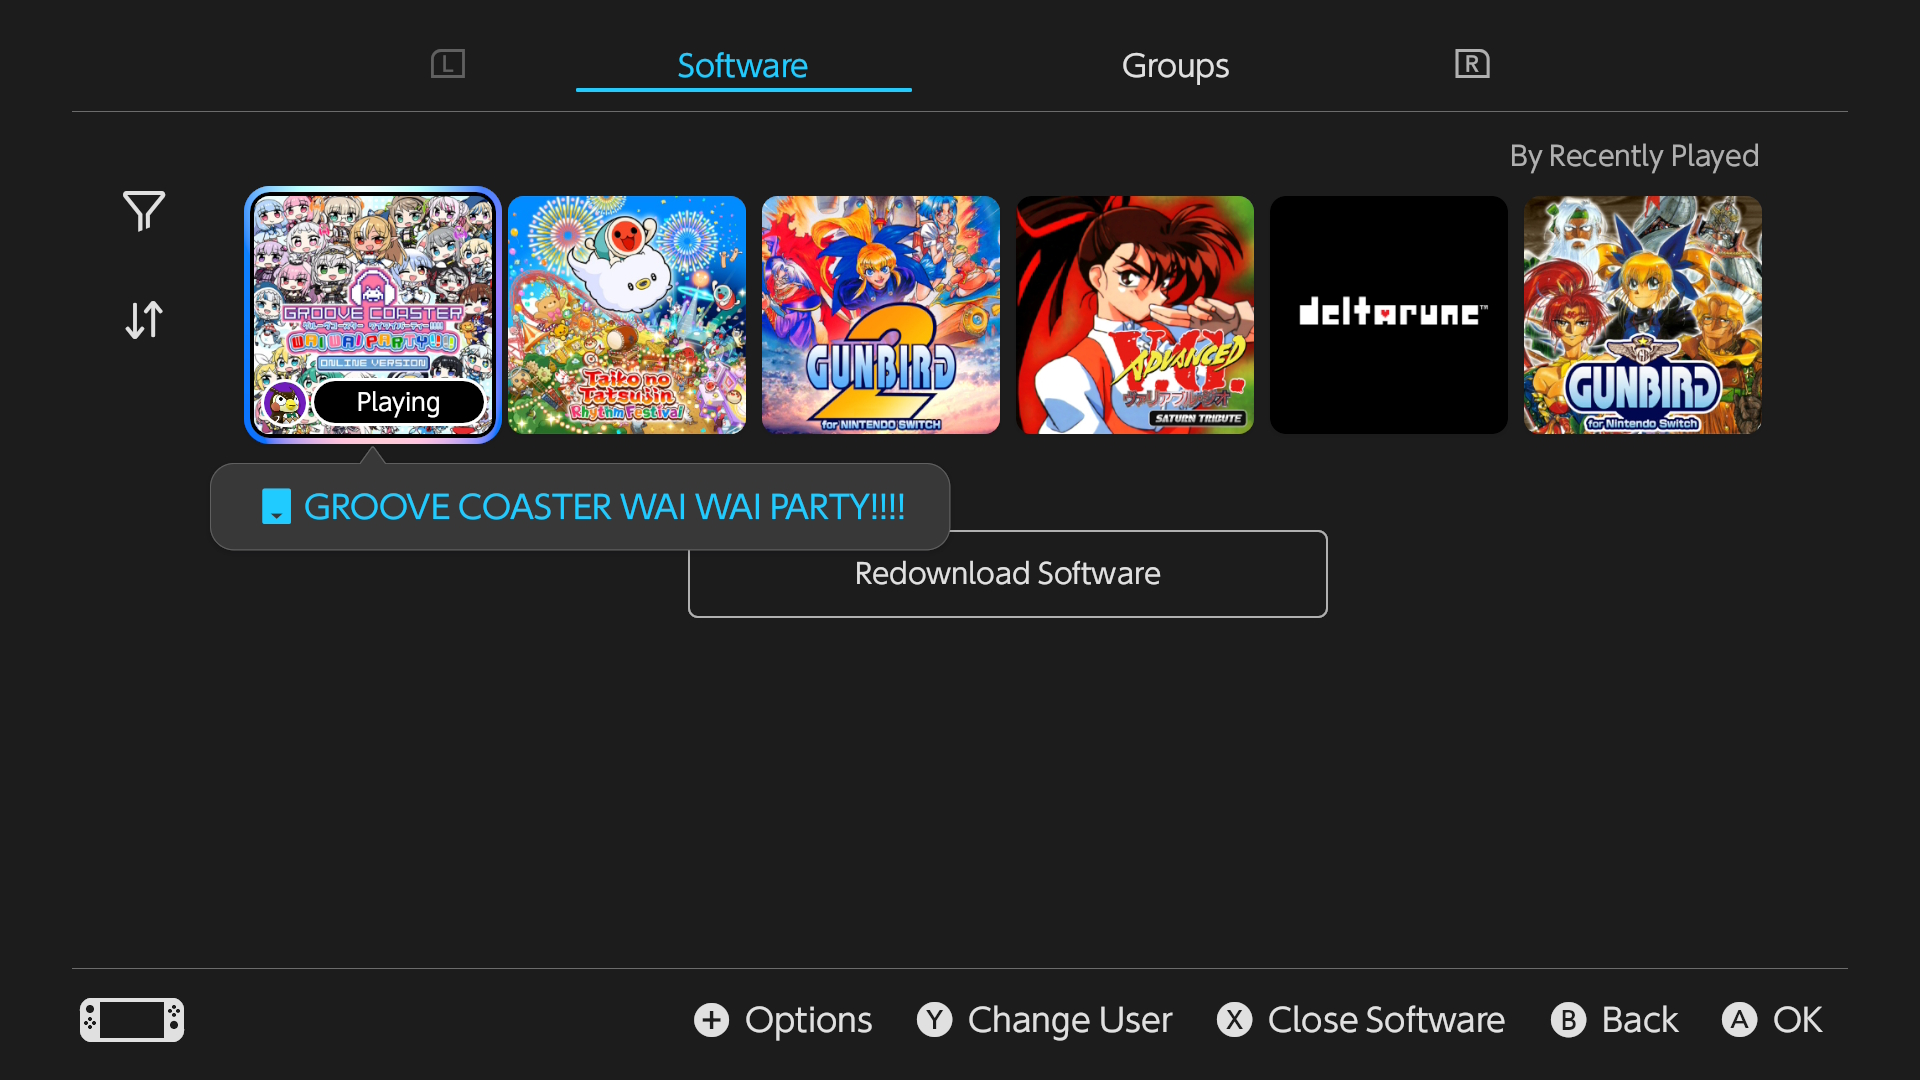Click the plus Options button
Screen dimensions: 1920x1080
click(783, 1020)
